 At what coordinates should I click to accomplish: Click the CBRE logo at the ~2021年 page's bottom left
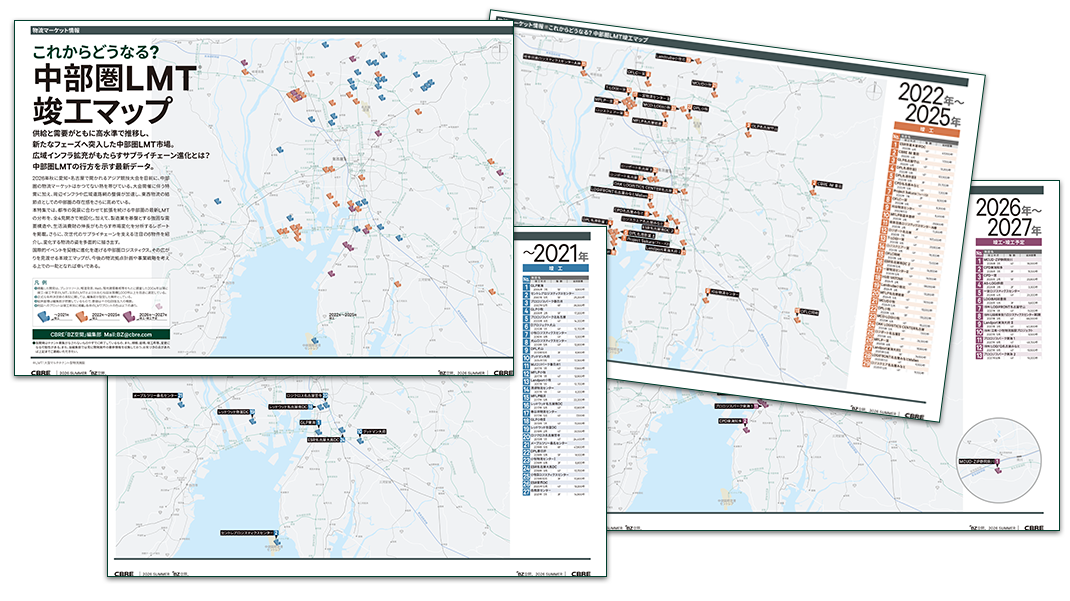click(124, 574)
